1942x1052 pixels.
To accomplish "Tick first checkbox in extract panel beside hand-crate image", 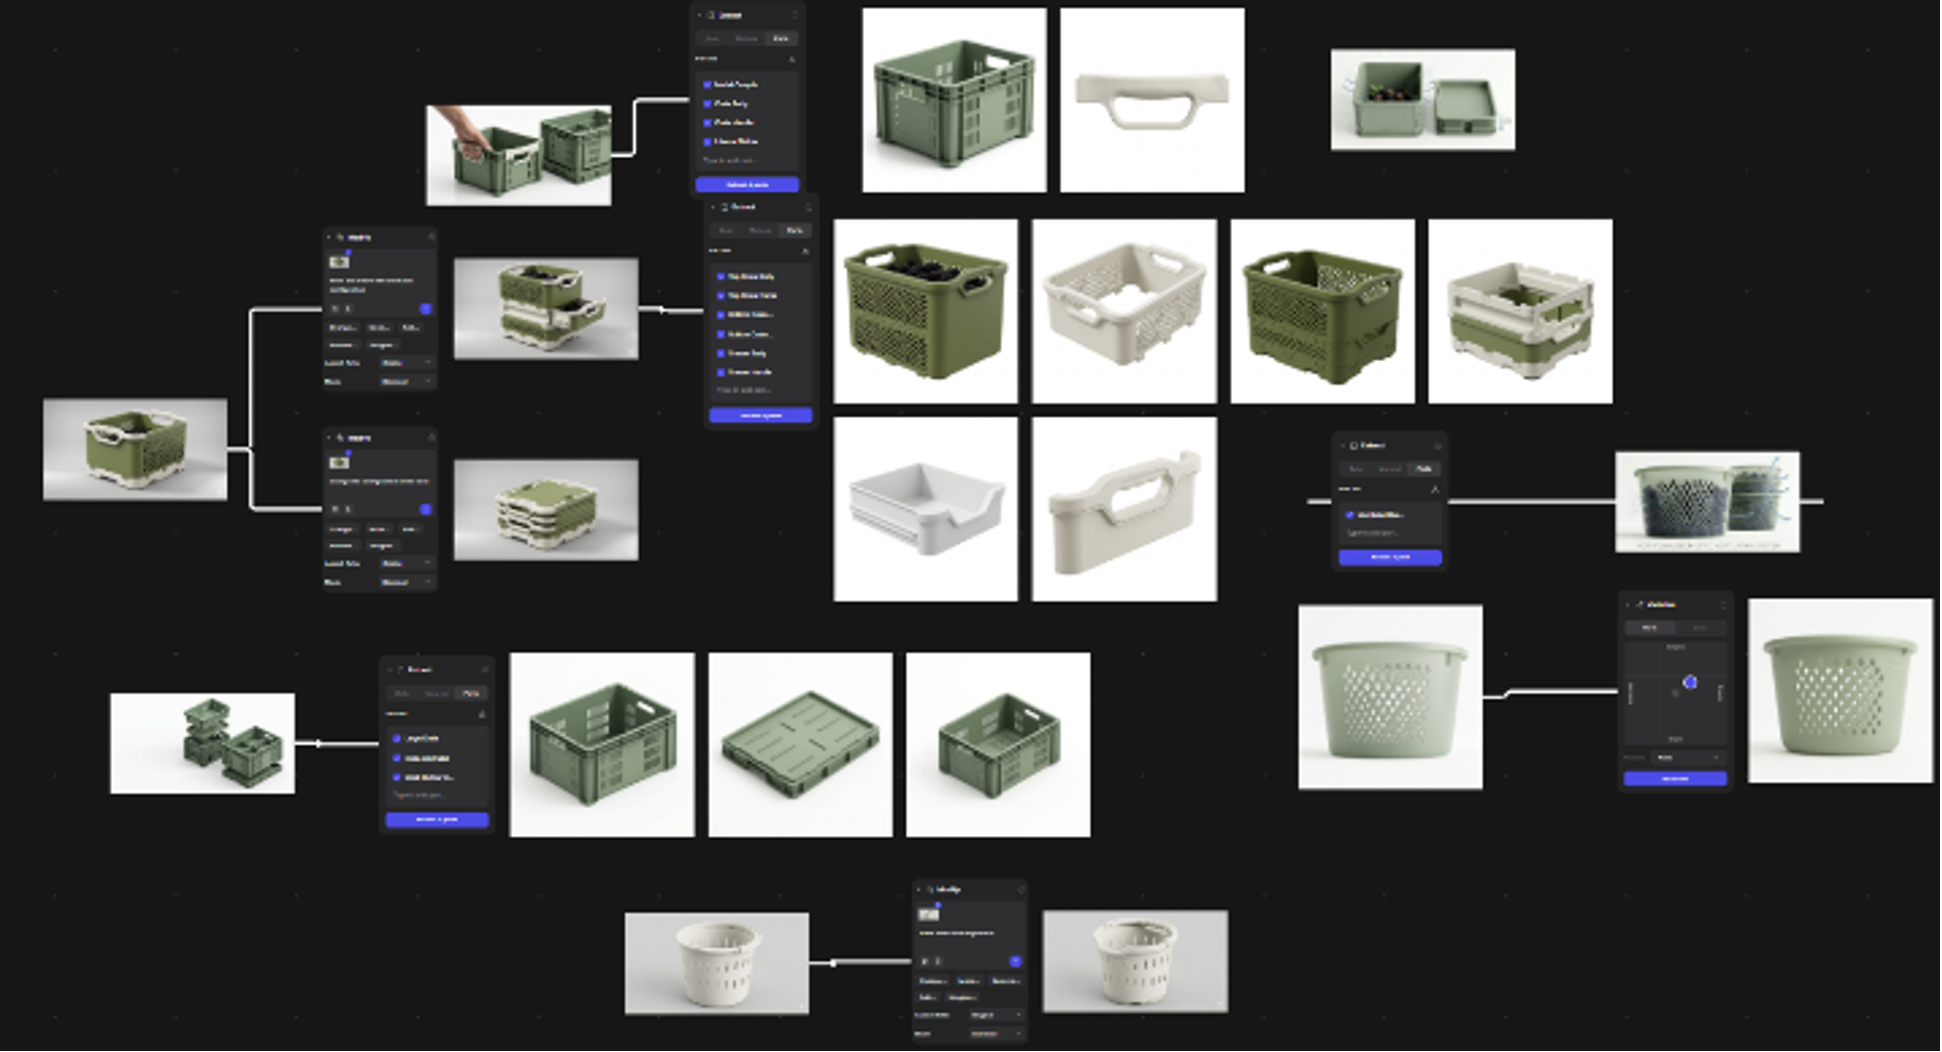I will [707, 85].
